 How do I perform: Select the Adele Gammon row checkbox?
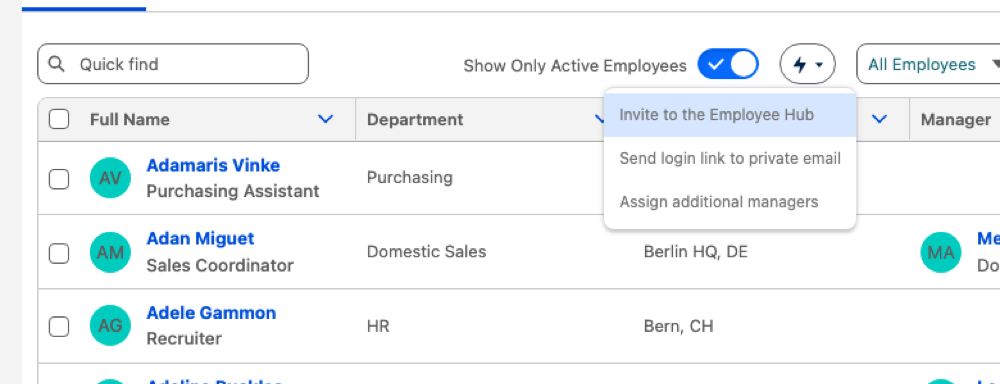[x=59, y=327]
